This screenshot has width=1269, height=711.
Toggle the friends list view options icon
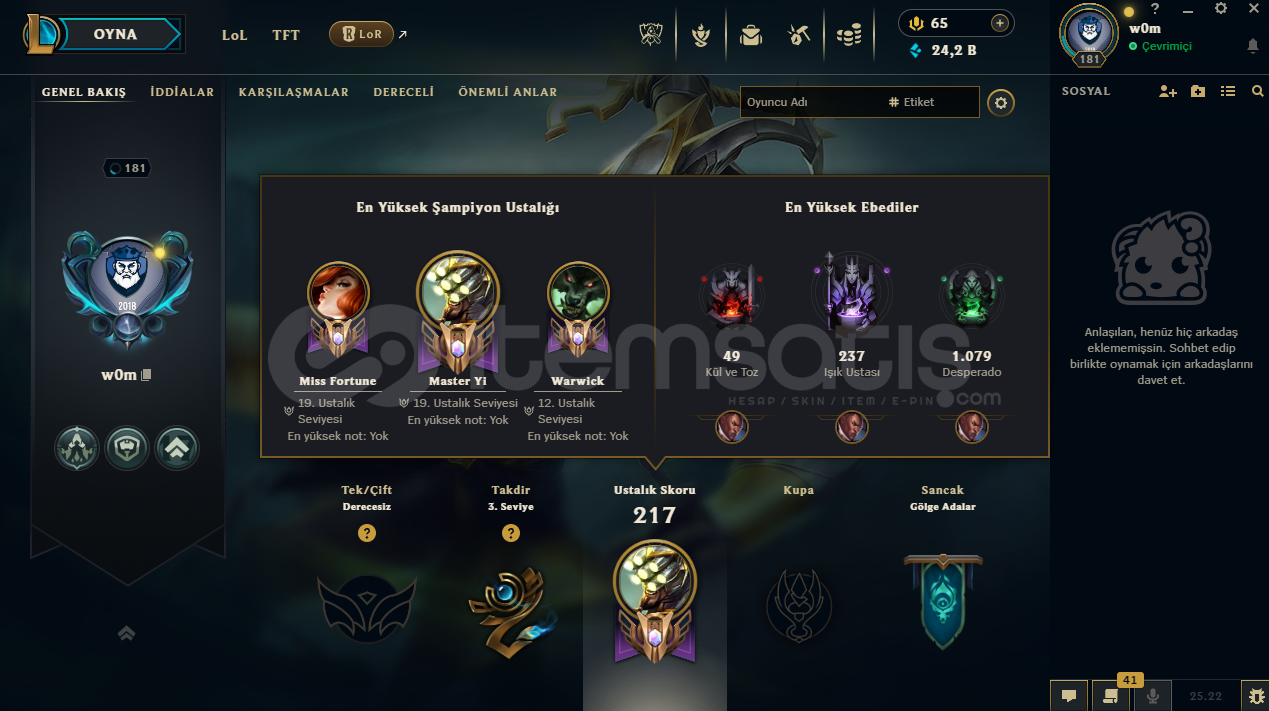pyautogui.click(x=1228, y=91)
